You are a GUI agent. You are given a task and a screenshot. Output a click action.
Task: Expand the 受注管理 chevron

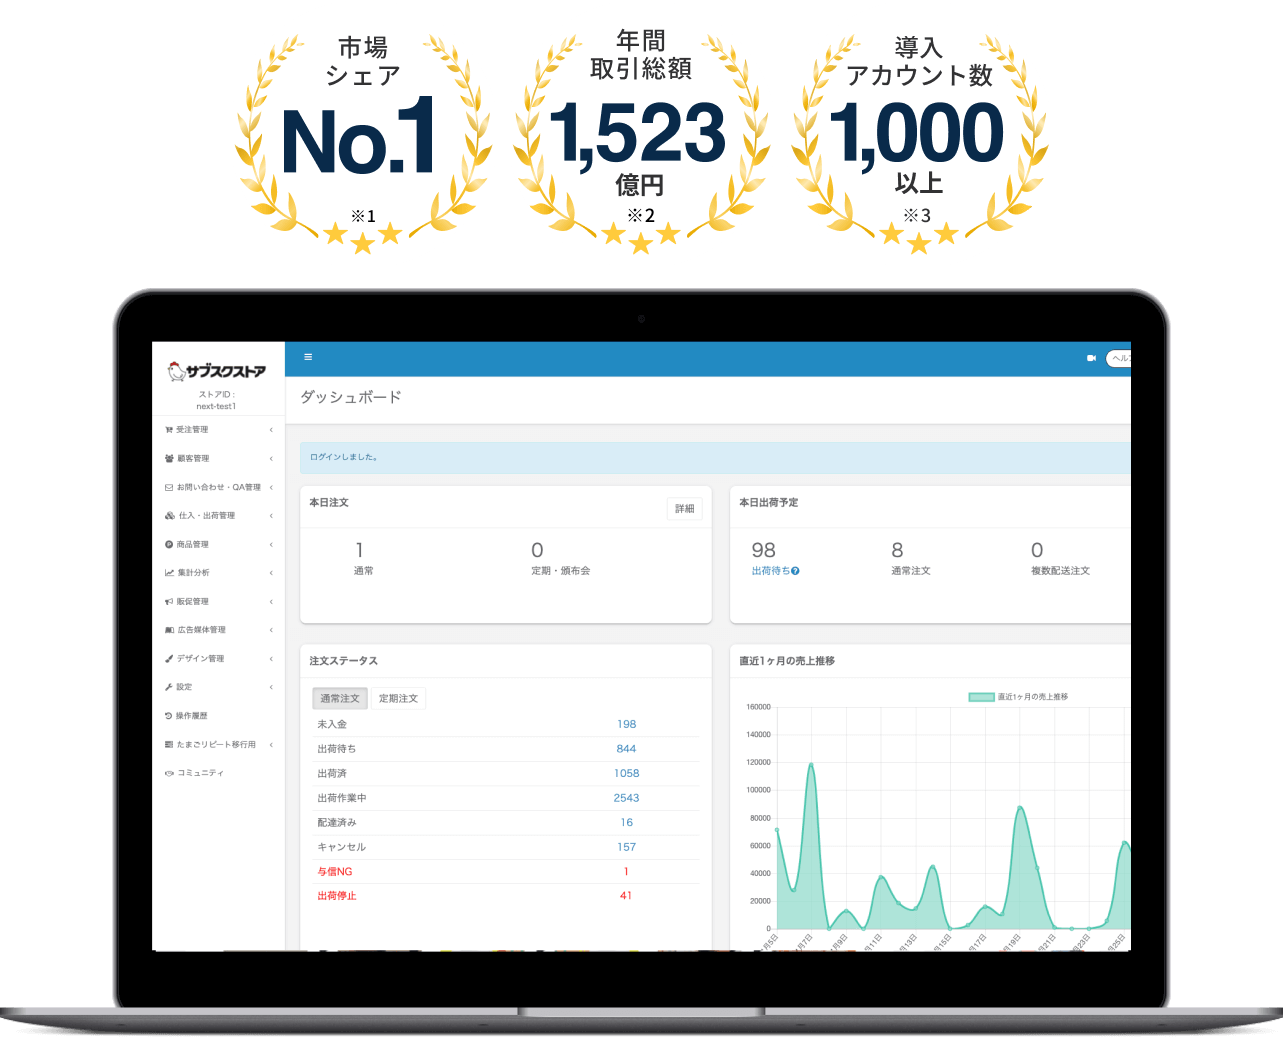pyautogui.click(x=271, y=430)
